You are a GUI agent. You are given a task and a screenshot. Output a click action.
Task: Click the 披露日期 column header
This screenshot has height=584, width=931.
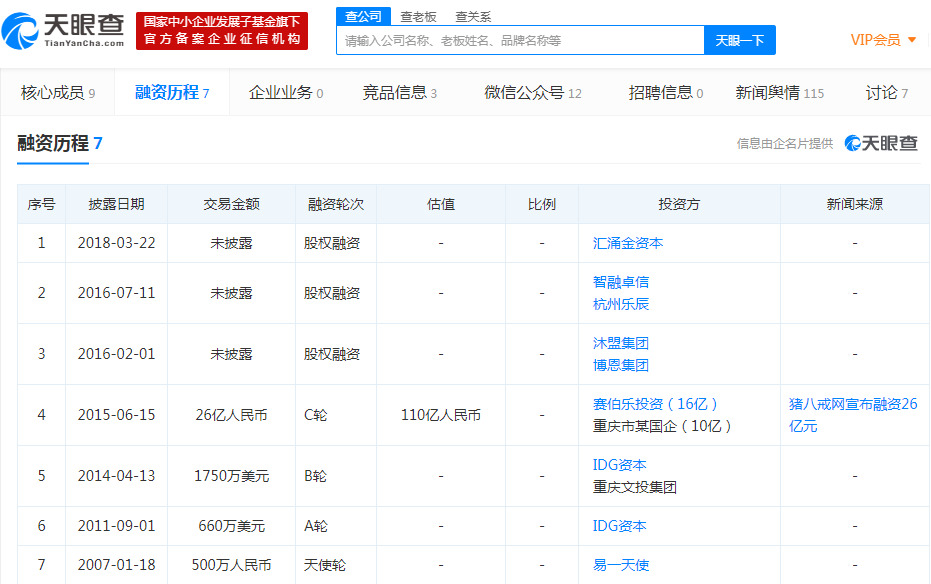116,204
